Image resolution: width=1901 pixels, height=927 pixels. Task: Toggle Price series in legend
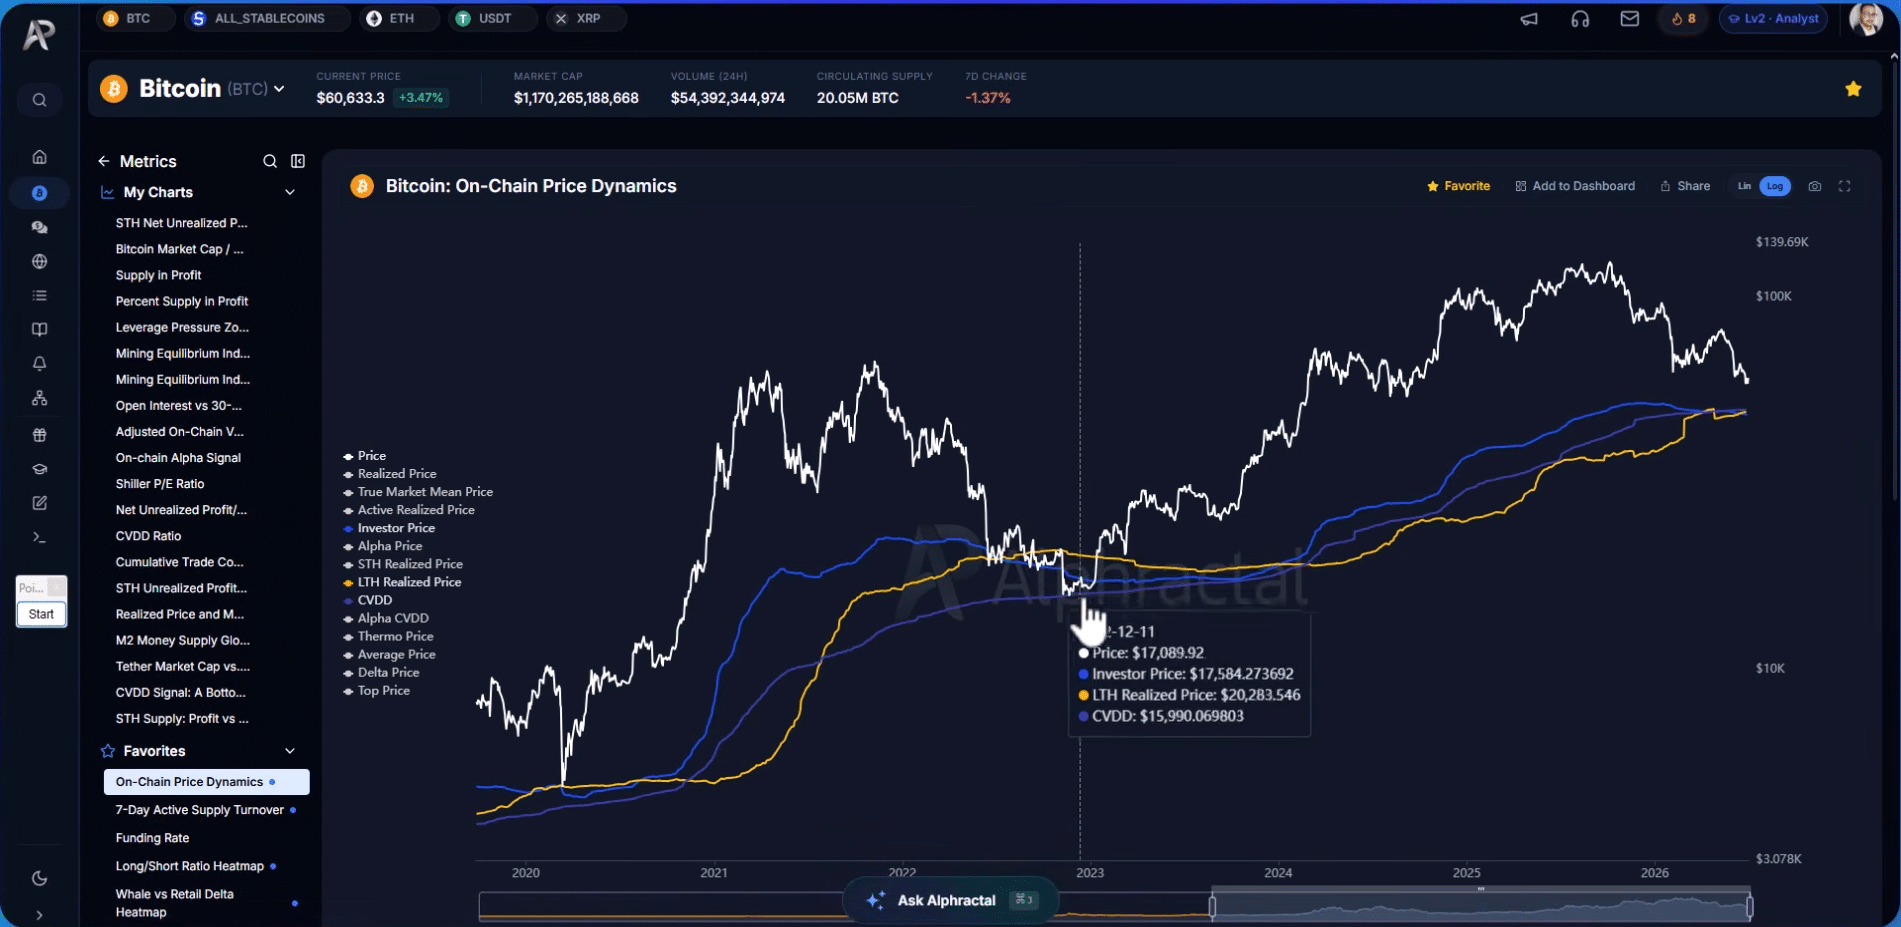point(365,456)
